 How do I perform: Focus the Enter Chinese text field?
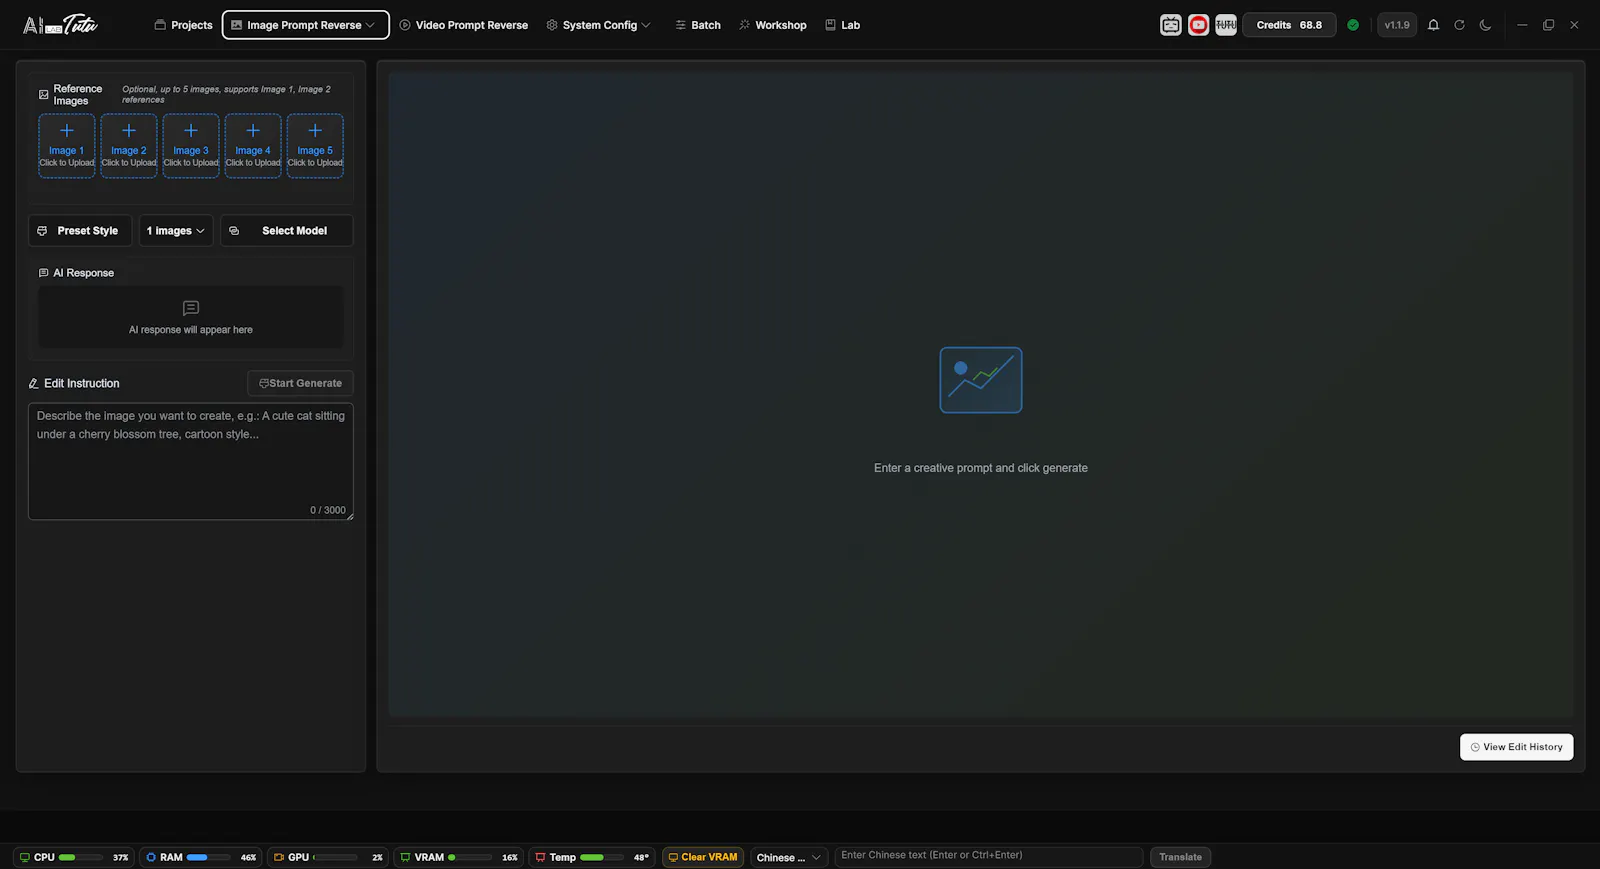(x=988, y=856)
